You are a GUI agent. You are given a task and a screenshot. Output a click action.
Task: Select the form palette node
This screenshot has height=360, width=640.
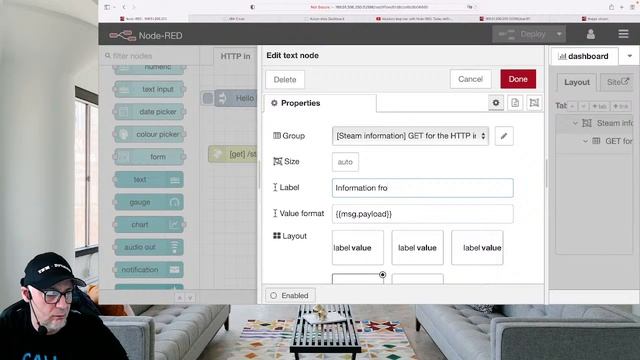tap(149, 157)
